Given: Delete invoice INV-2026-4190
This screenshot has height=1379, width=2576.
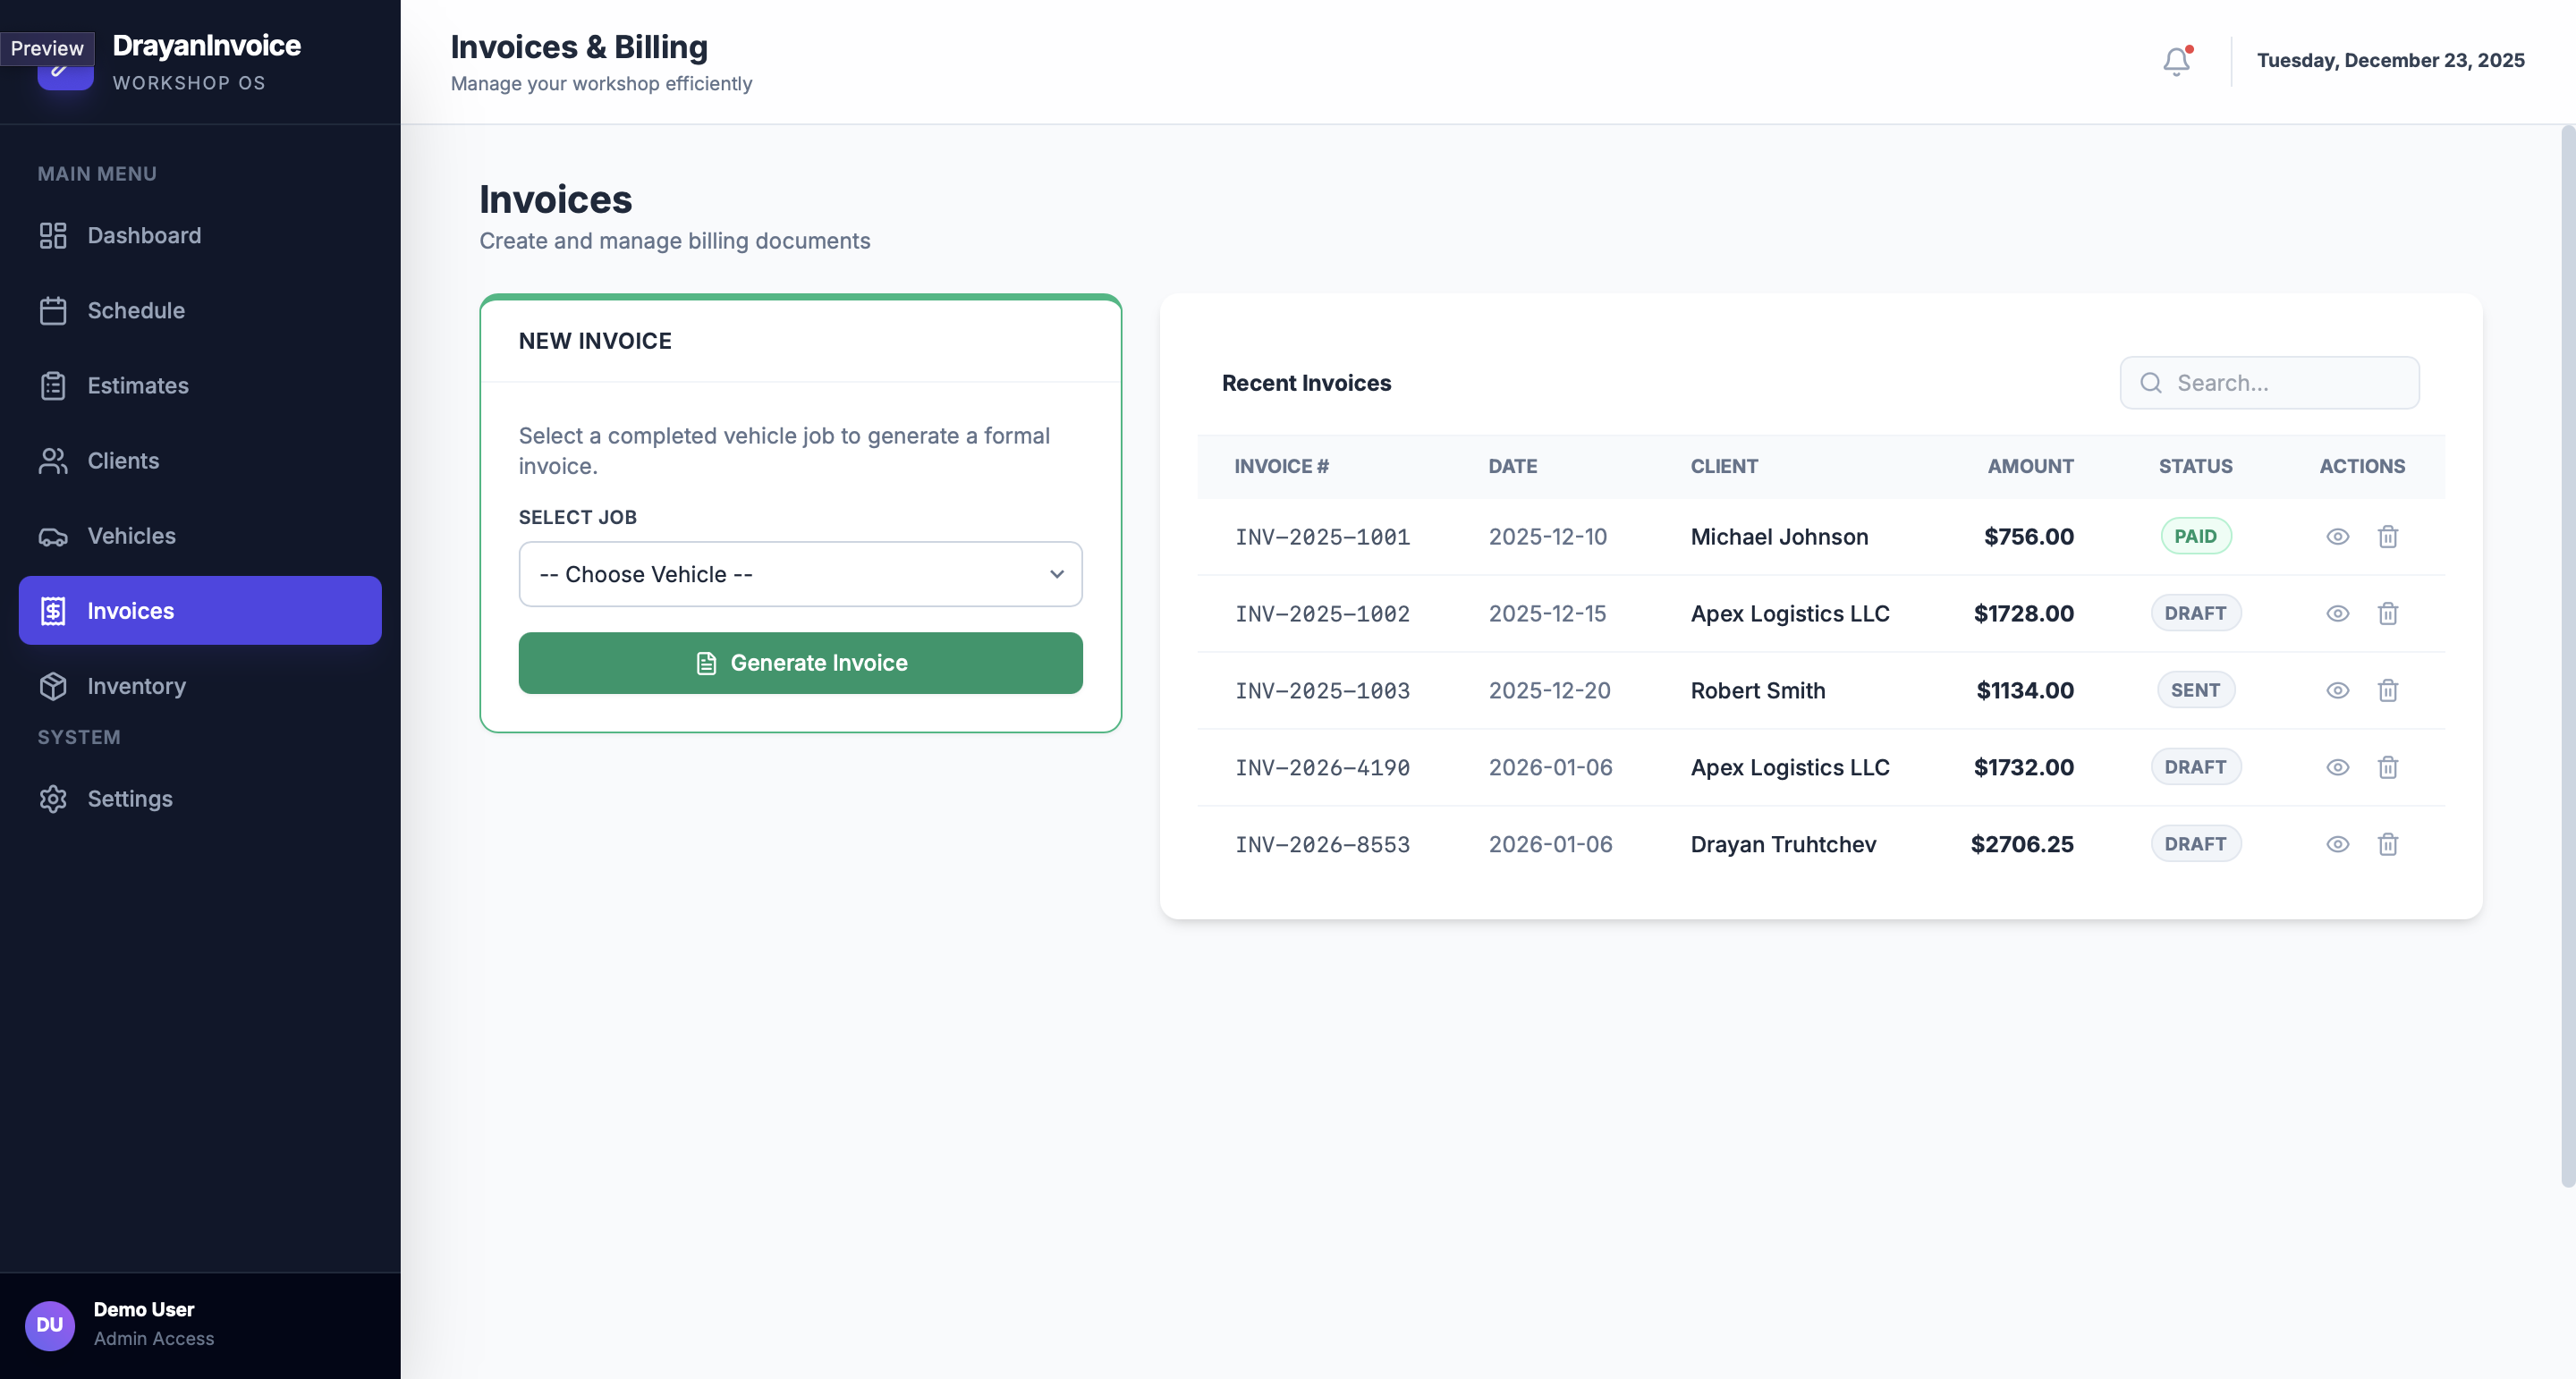Looking at the screenshot, I should point(2388,768).
